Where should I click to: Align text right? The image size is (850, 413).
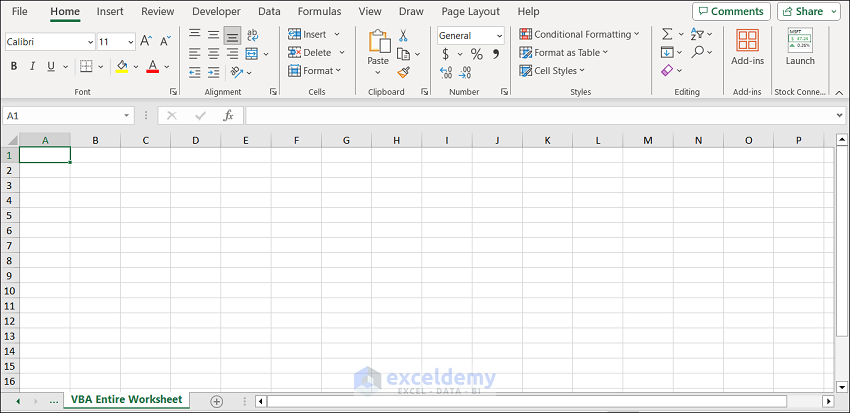click(233, 54)
